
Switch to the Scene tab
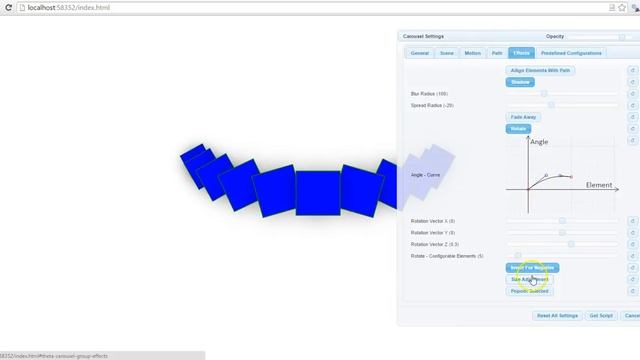447,53
